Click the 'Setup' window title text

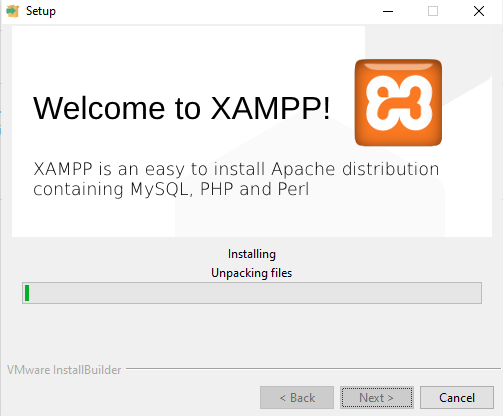click(x=41, y=11)
